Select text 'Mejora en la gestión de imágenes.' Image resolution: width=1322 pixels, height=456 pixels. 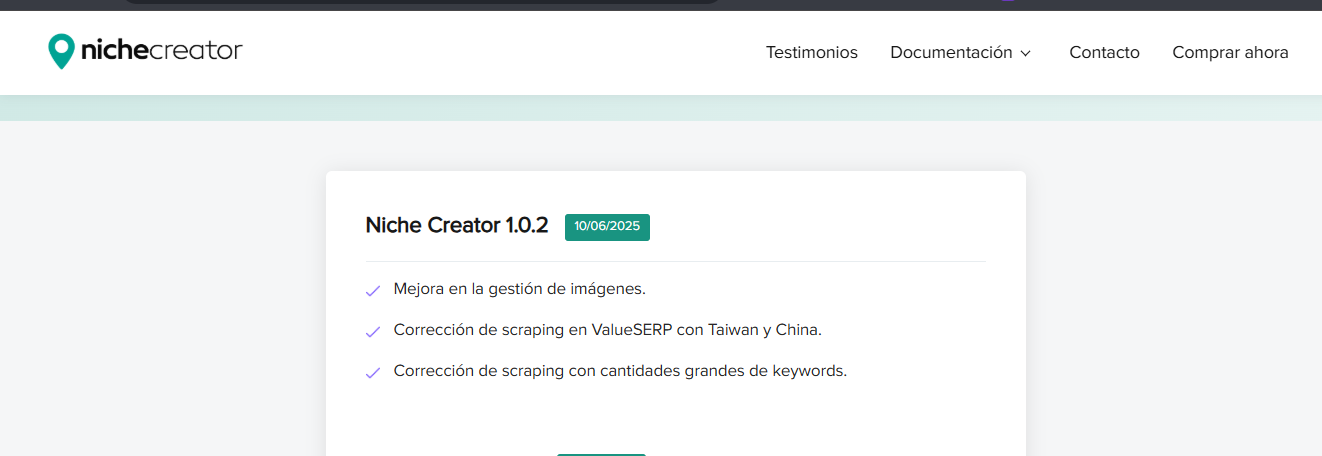(520, 289)
